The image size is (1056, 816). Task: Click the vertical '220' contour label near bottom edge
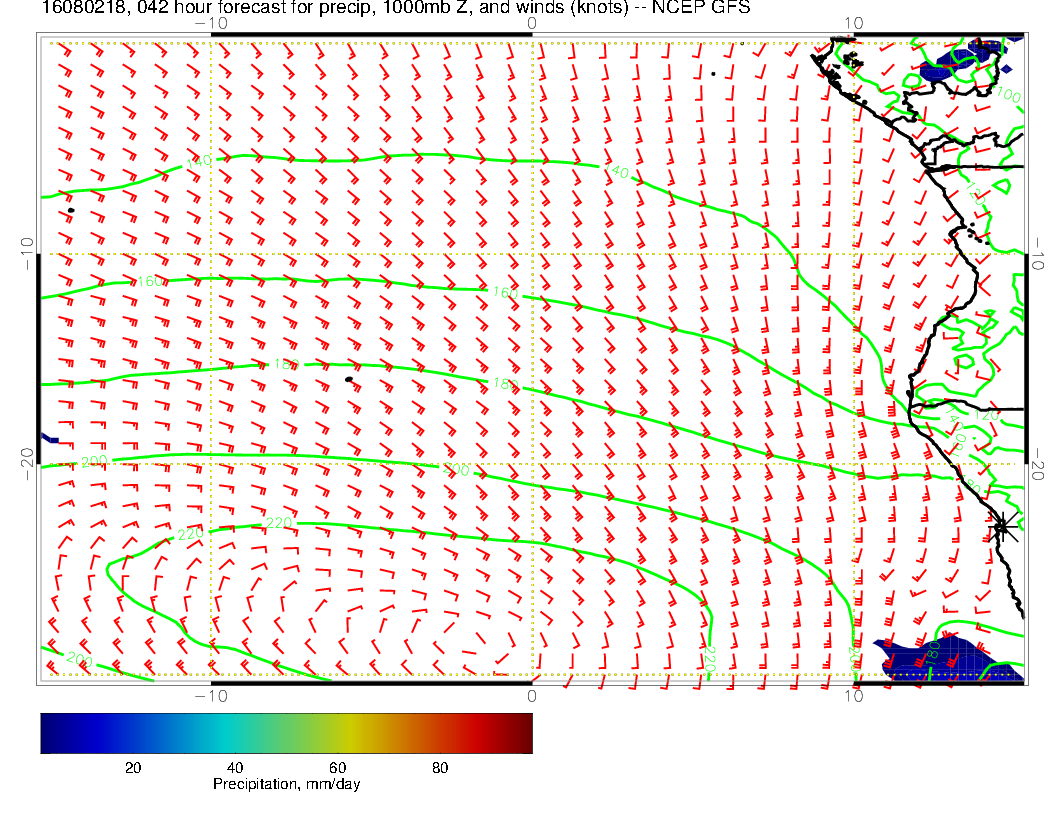coord(709,659)
